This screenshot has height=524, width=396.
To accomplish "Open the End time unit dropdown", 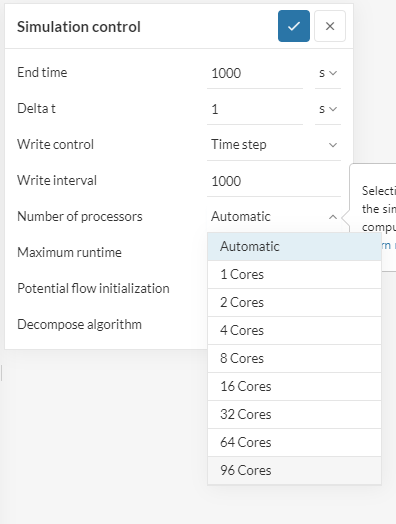I will (x=328, y=73).
